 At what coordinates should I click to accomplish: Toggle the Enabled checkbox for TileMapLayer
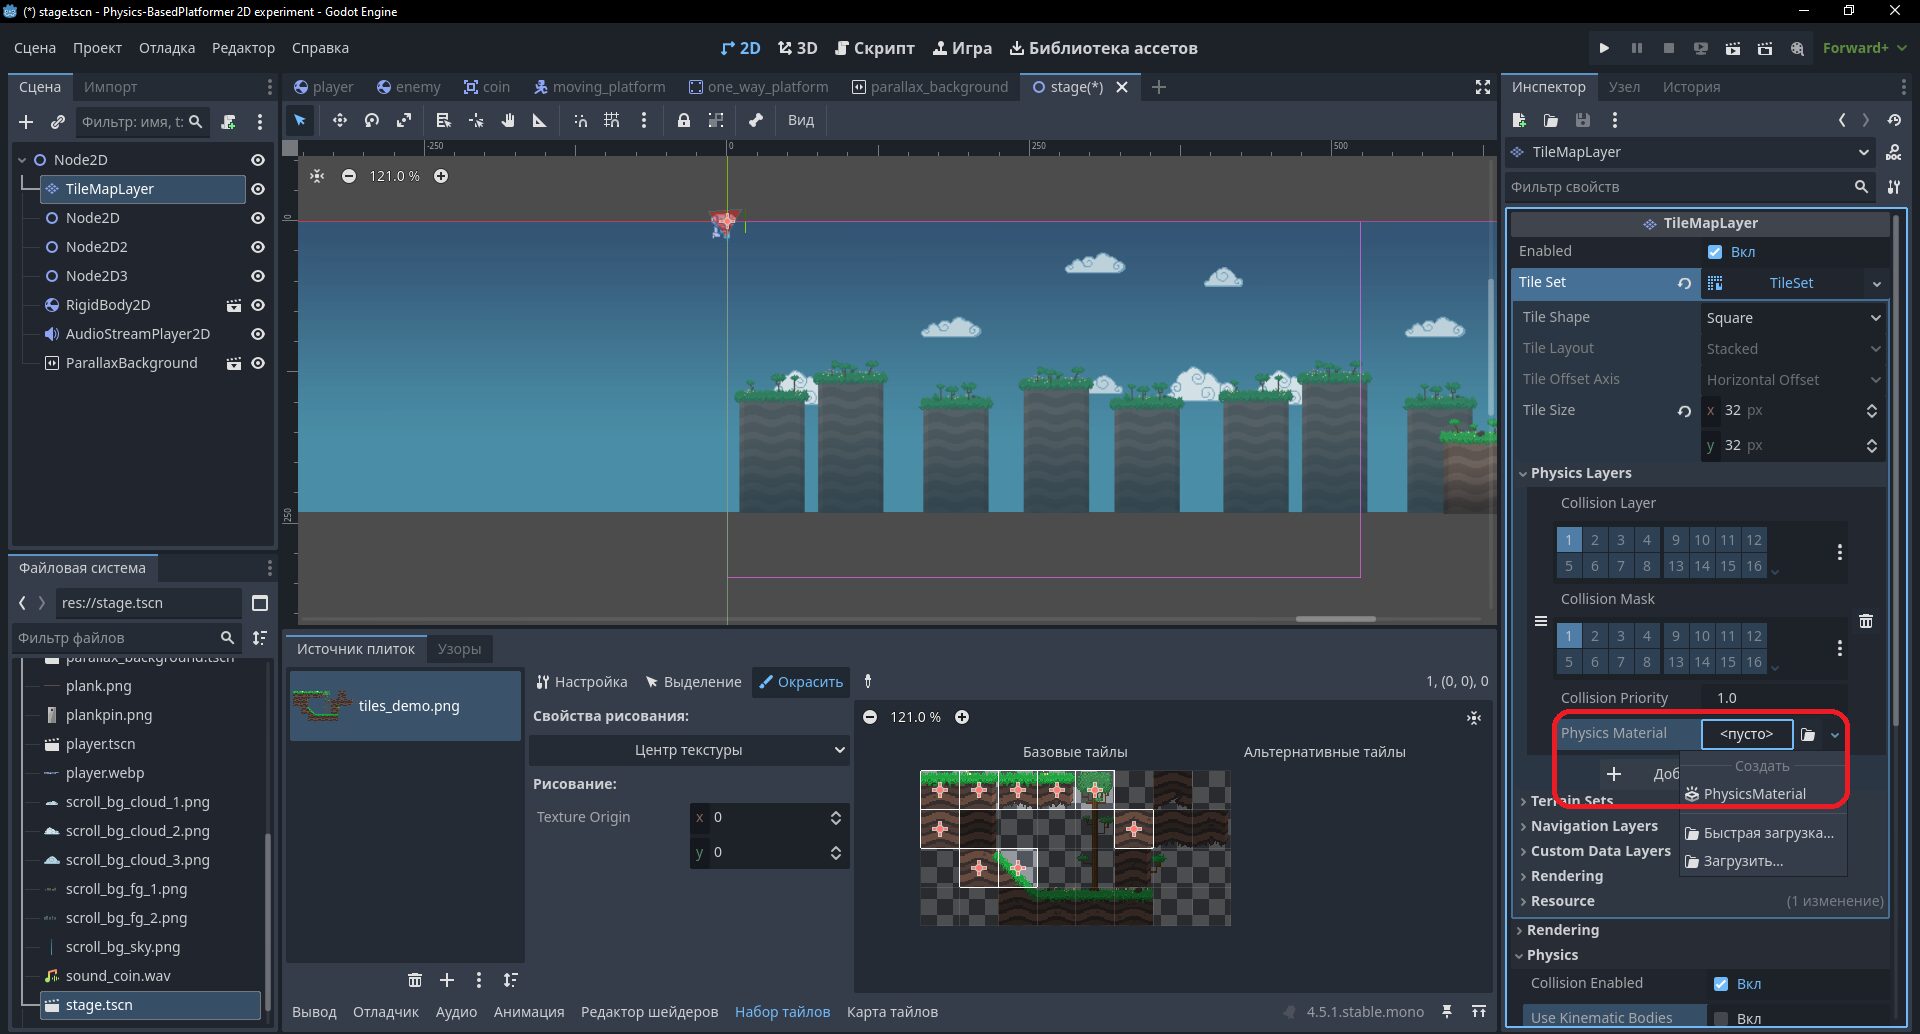click(x=1715, y=252)
